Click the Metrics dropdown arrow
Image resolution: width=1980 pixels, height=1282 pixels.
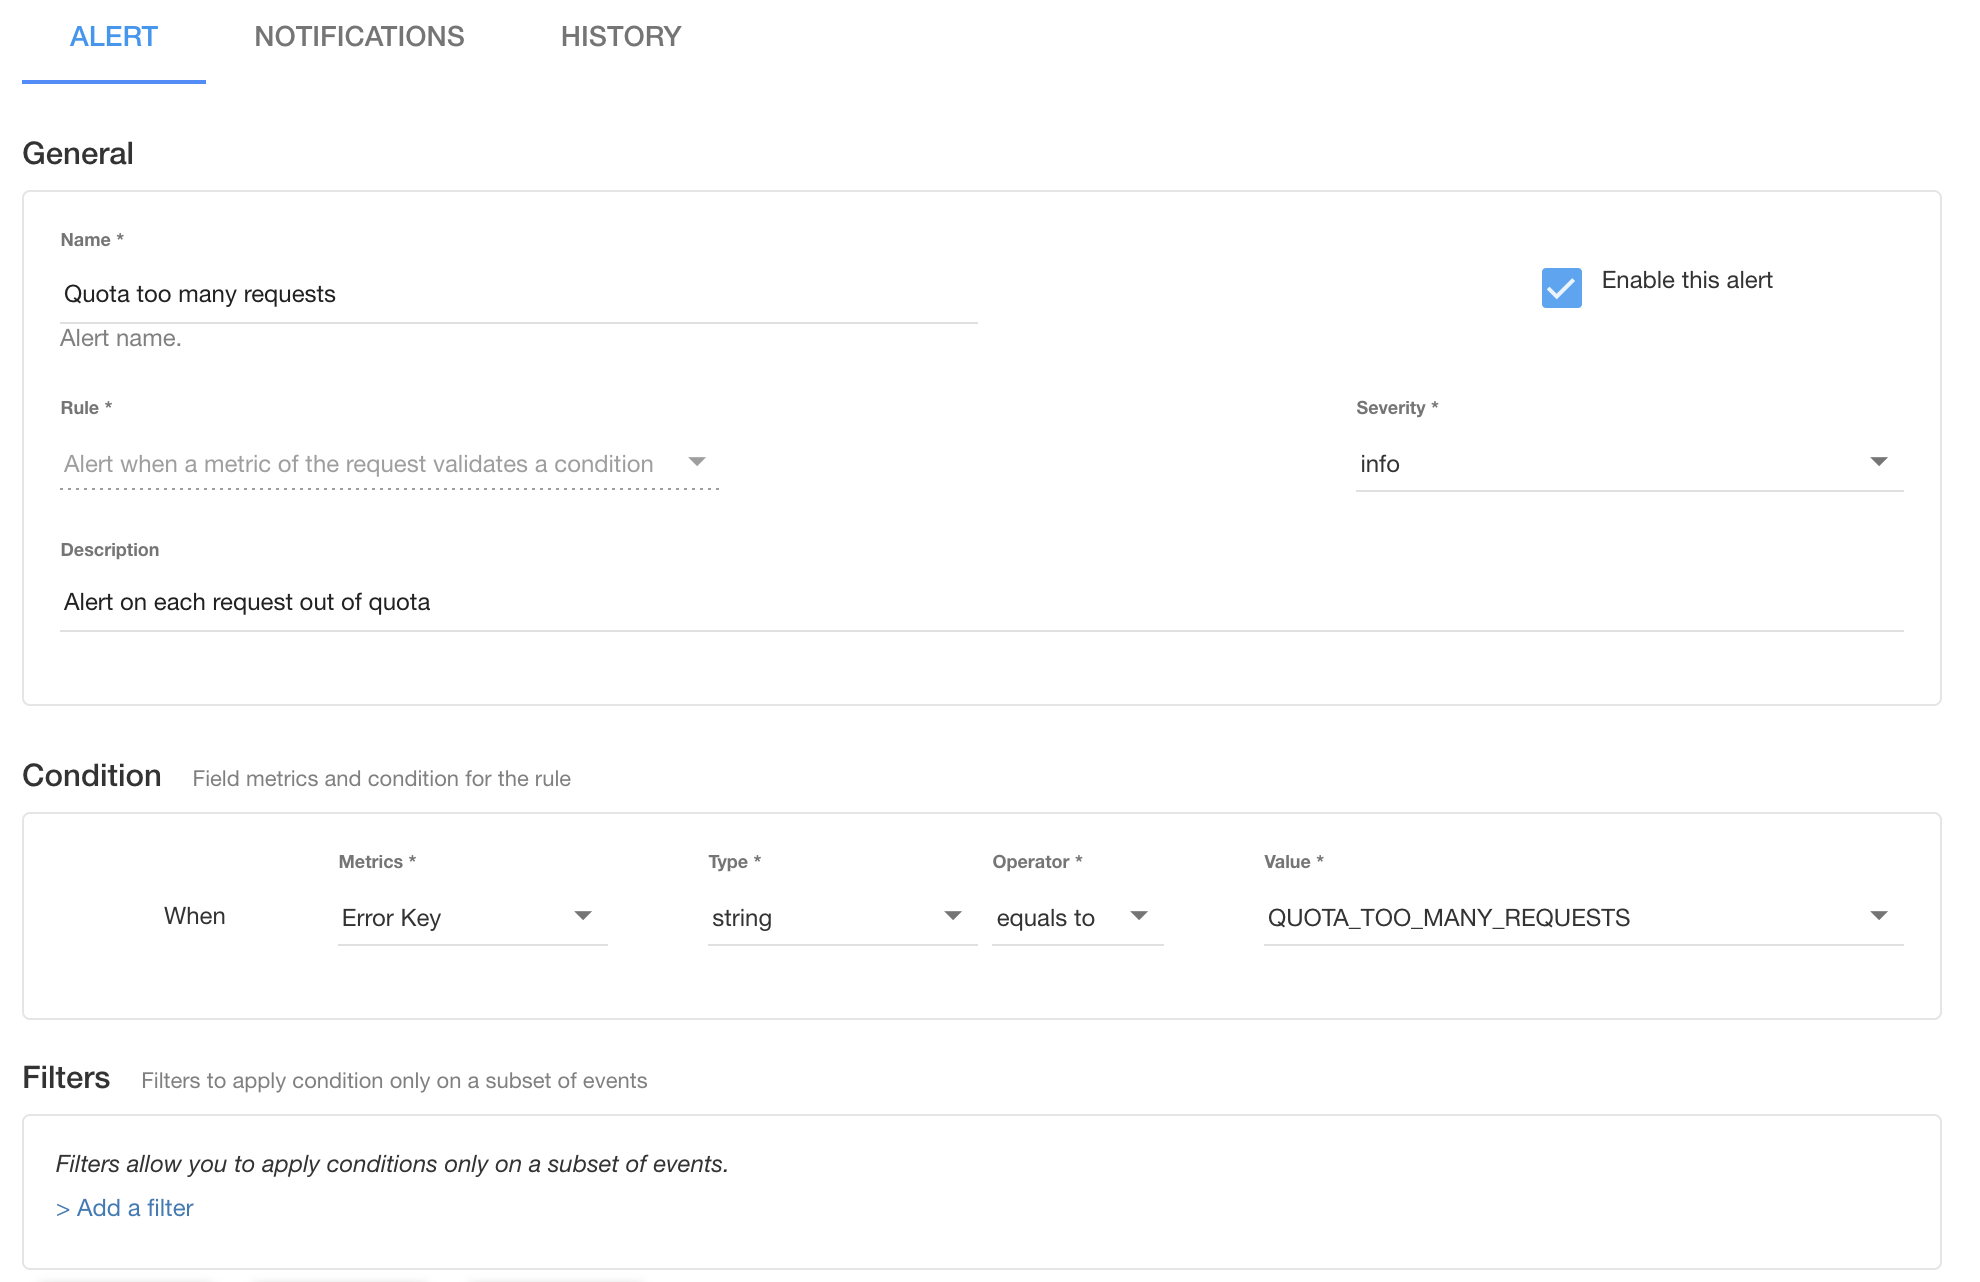click(583, 916)
